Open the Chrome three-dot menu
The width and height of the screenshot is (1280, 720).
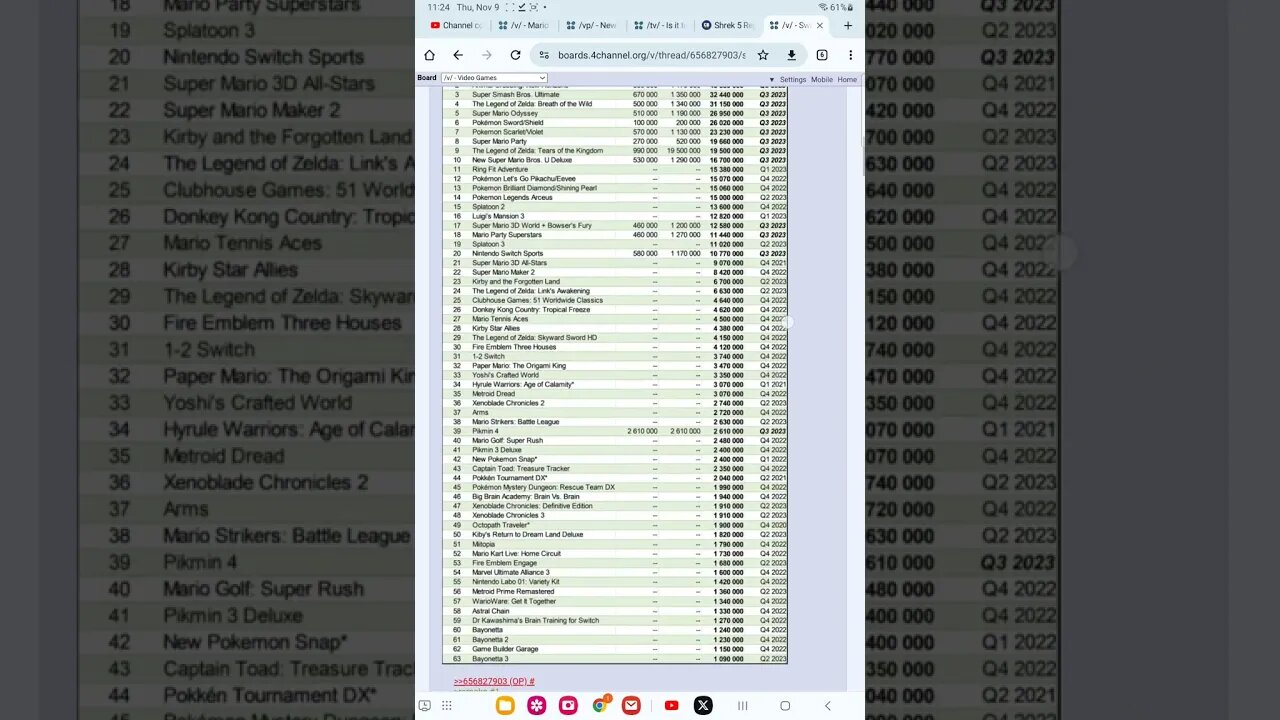850,55
